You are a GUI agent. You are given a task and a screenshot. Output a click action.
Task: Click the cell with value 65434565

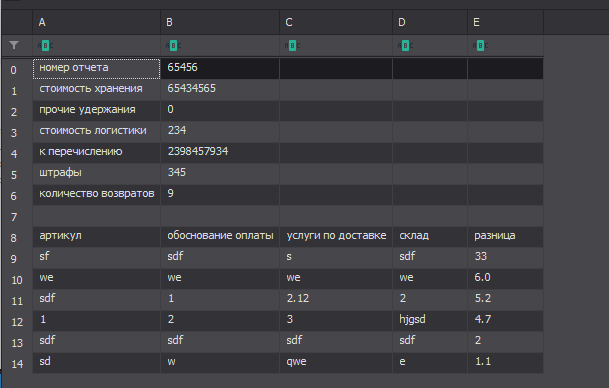[220, 90]
